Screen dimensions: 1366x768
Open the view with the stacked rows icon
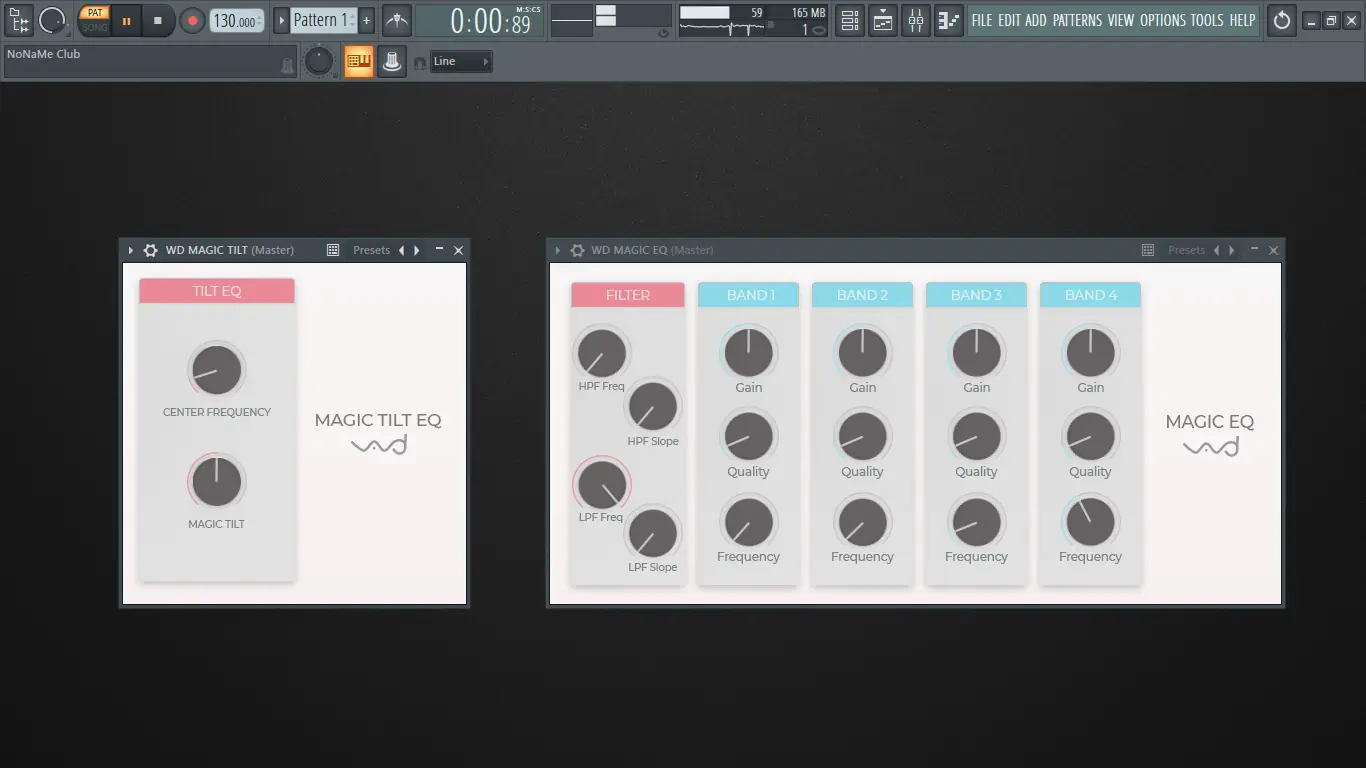(849, 20)
